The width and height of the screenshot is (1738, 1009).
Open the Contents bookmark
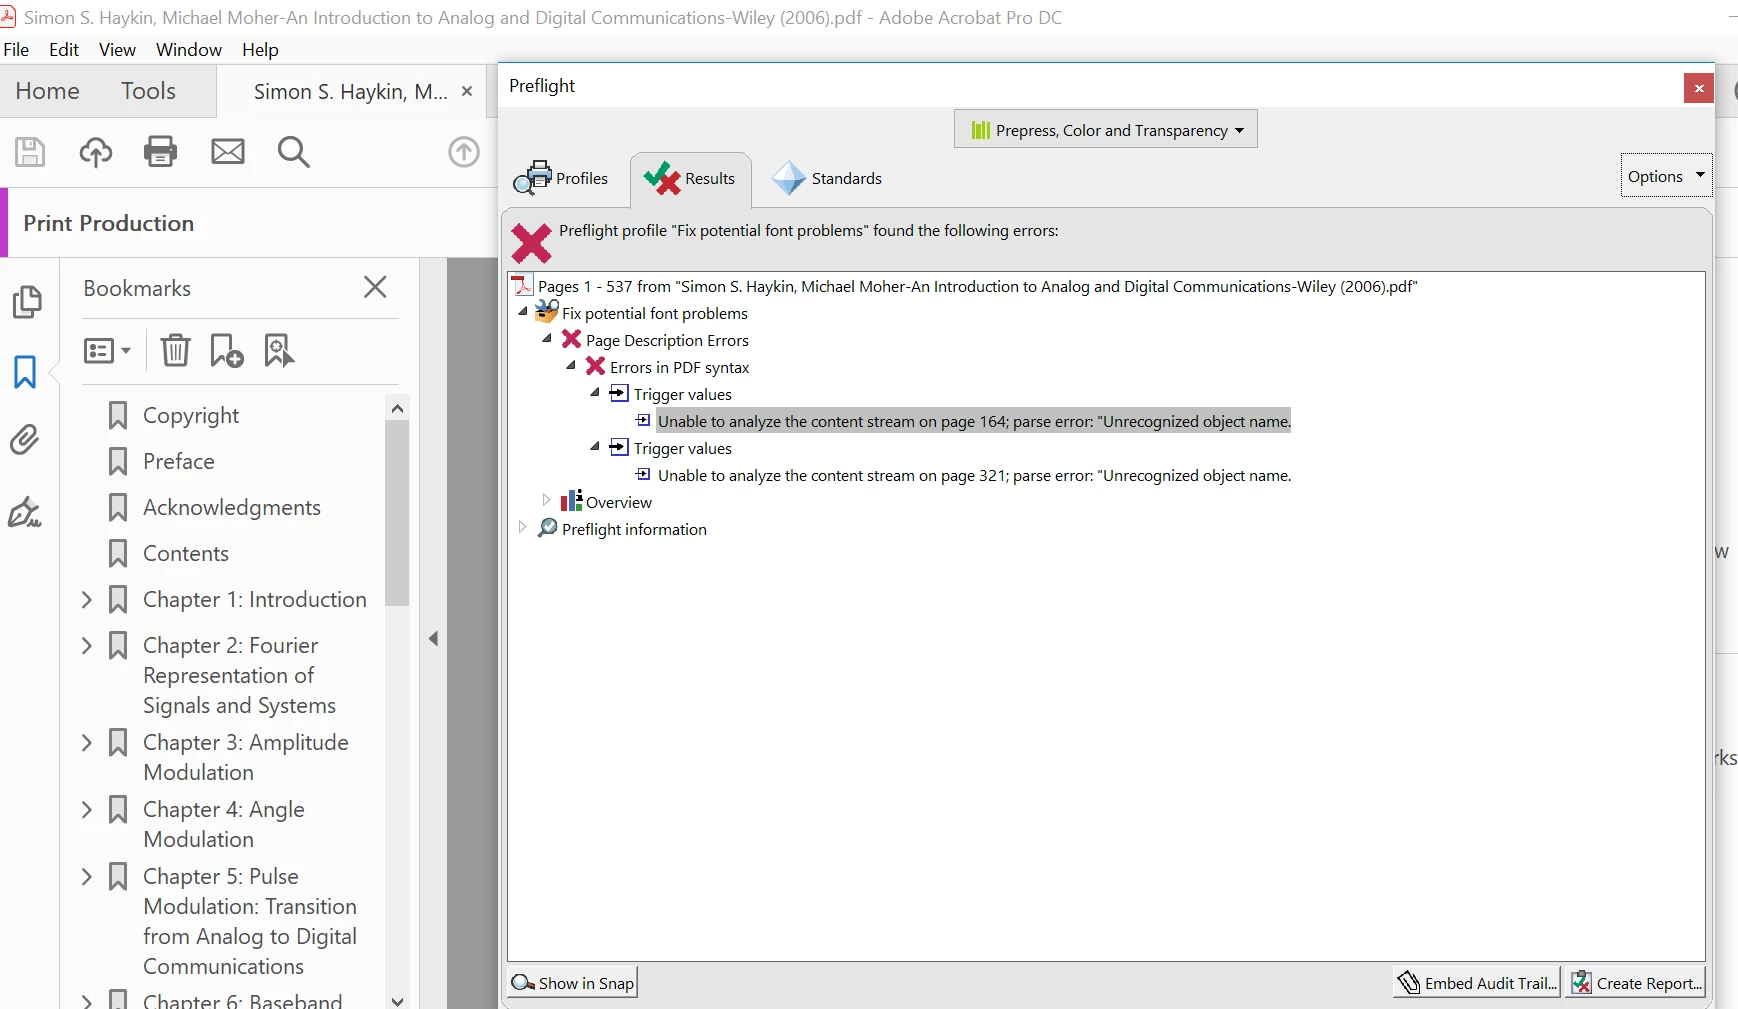[186, 553]
